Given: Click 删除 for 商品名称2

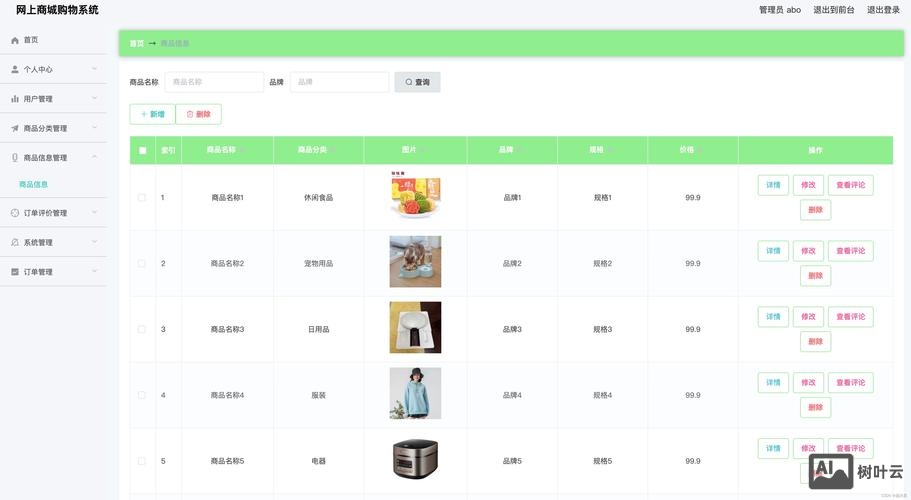Looking at the screenshot, I should click(815, 276).
